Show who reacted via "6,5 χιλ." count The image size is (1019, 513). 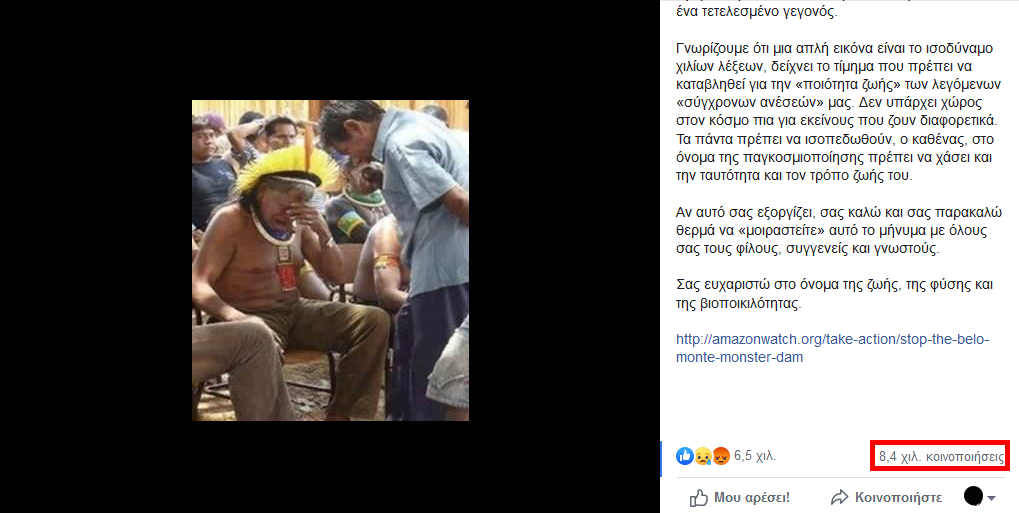click(755, 456)
